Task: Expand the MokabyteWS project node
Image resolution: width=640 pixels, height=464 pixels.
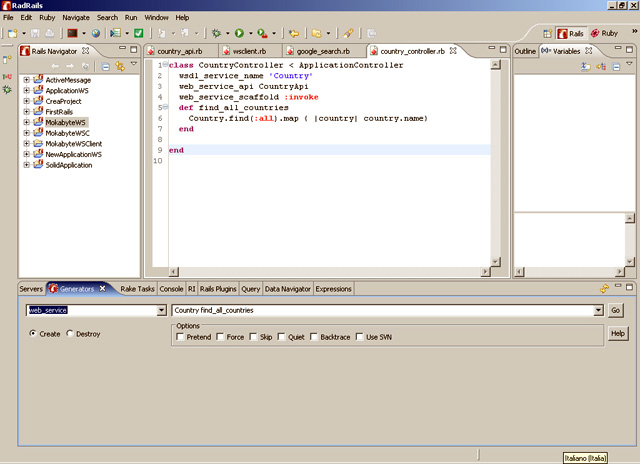Action: [27, 122]
